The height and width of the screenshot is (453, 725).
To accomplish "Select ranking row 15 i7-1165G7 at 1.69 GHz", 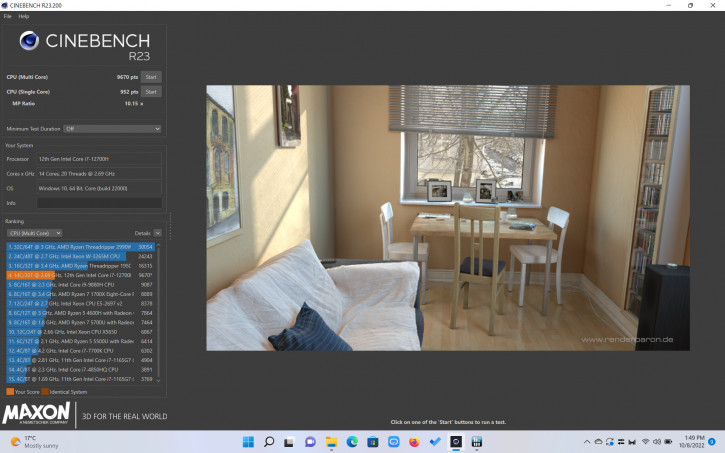I will click(x=80, y=379).
